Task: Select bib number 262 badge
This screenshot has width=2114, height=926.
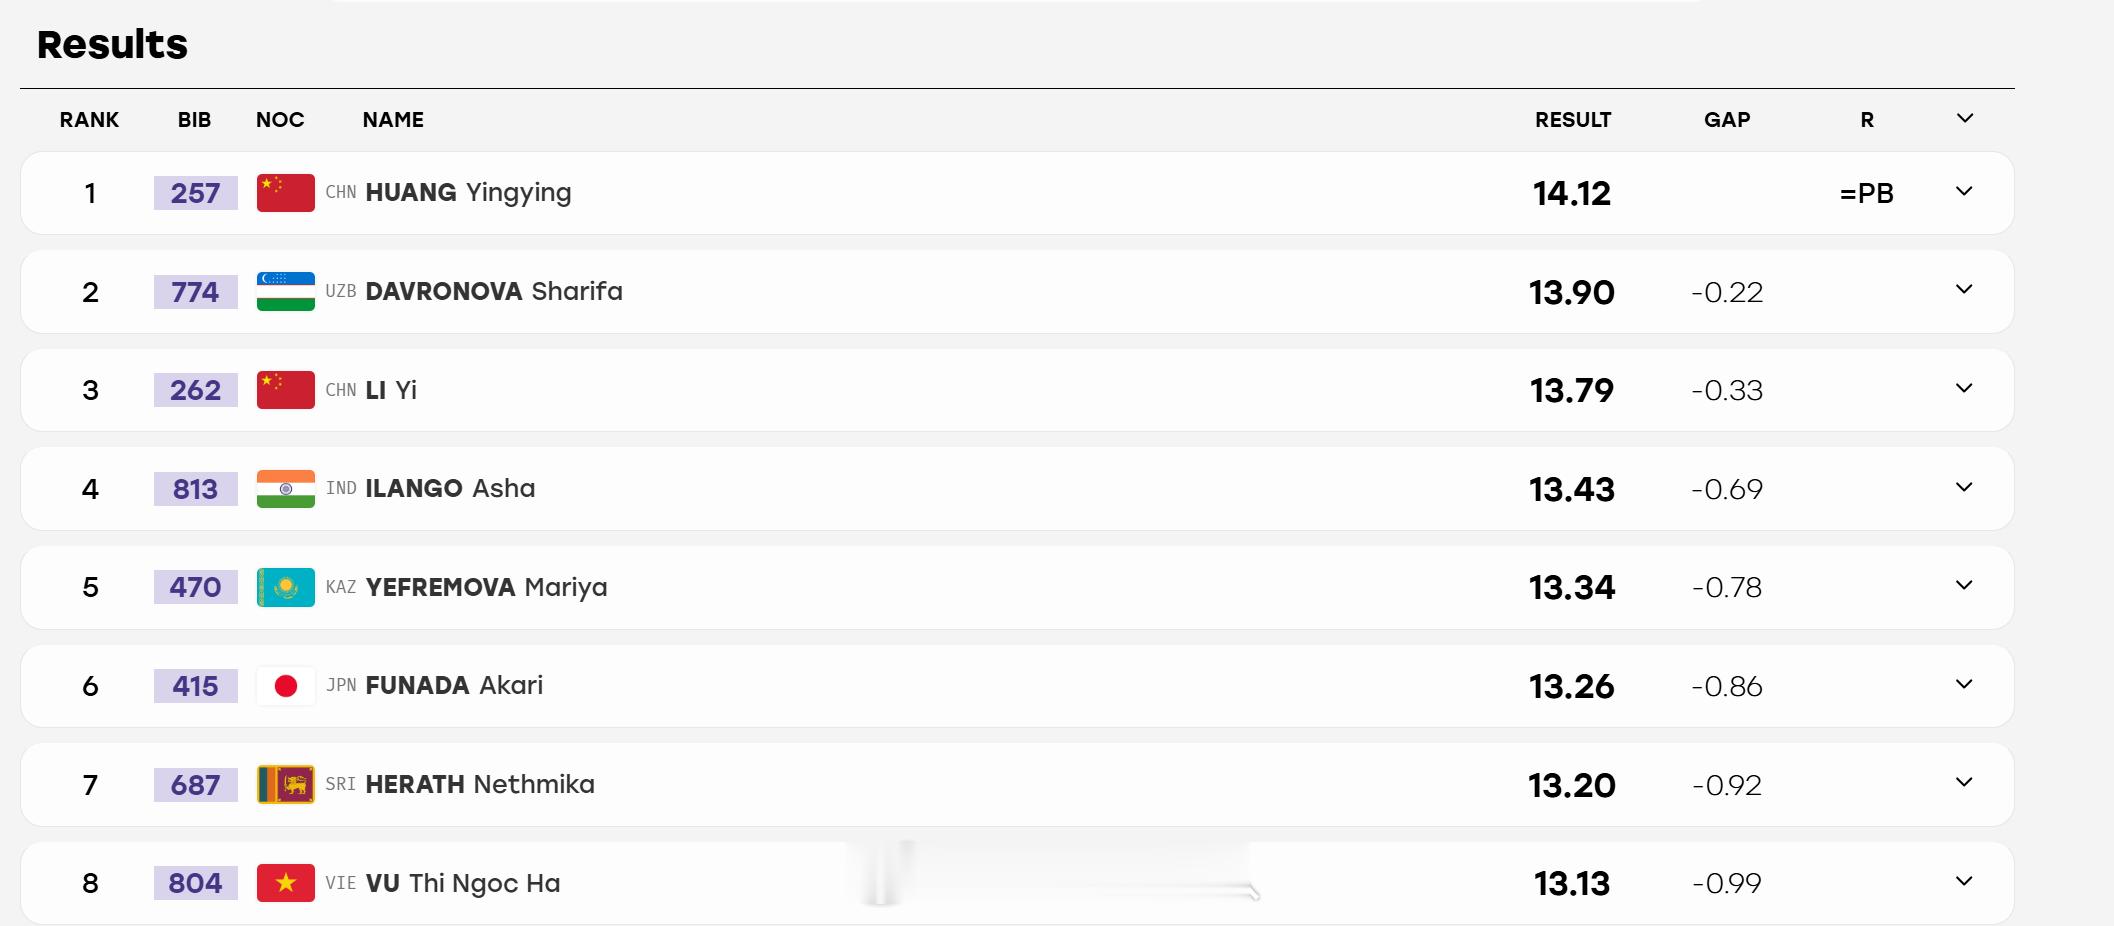Action: (196, 390)
